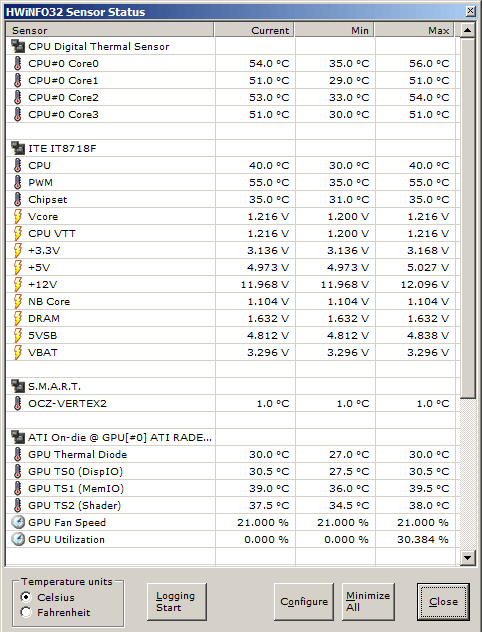The width and height of the screenshot is (482, 632).
Task: Click the Current column header
Action: [x=254, y=30]
